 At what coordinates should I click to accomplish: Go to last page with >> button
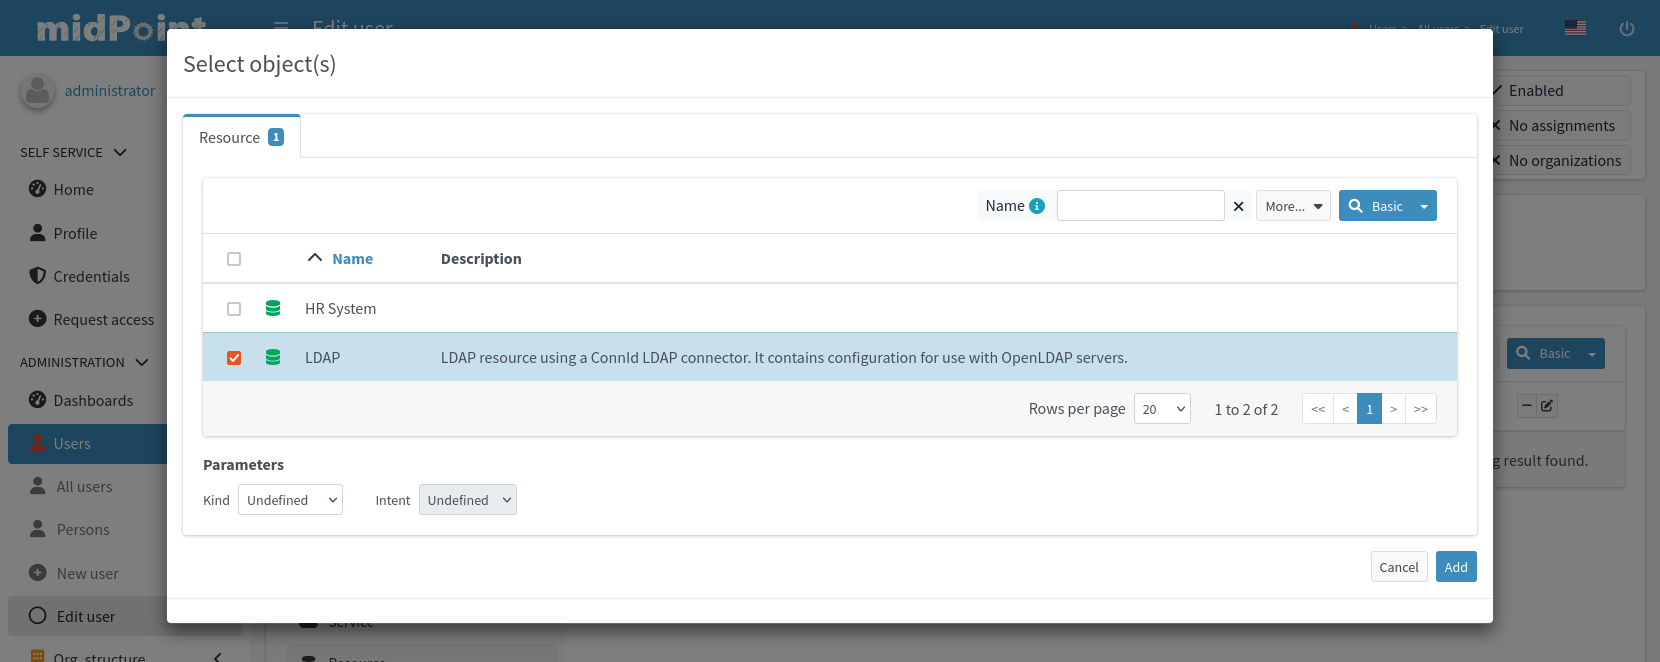pyautogui.click(x=1421, y=409)
